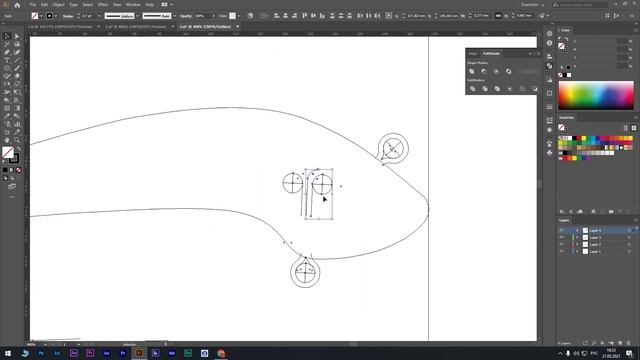Expand Layer 2 contents arrow
Image resolution: width=640 pixels, height=360 pixels.
(x=577, y=244)
